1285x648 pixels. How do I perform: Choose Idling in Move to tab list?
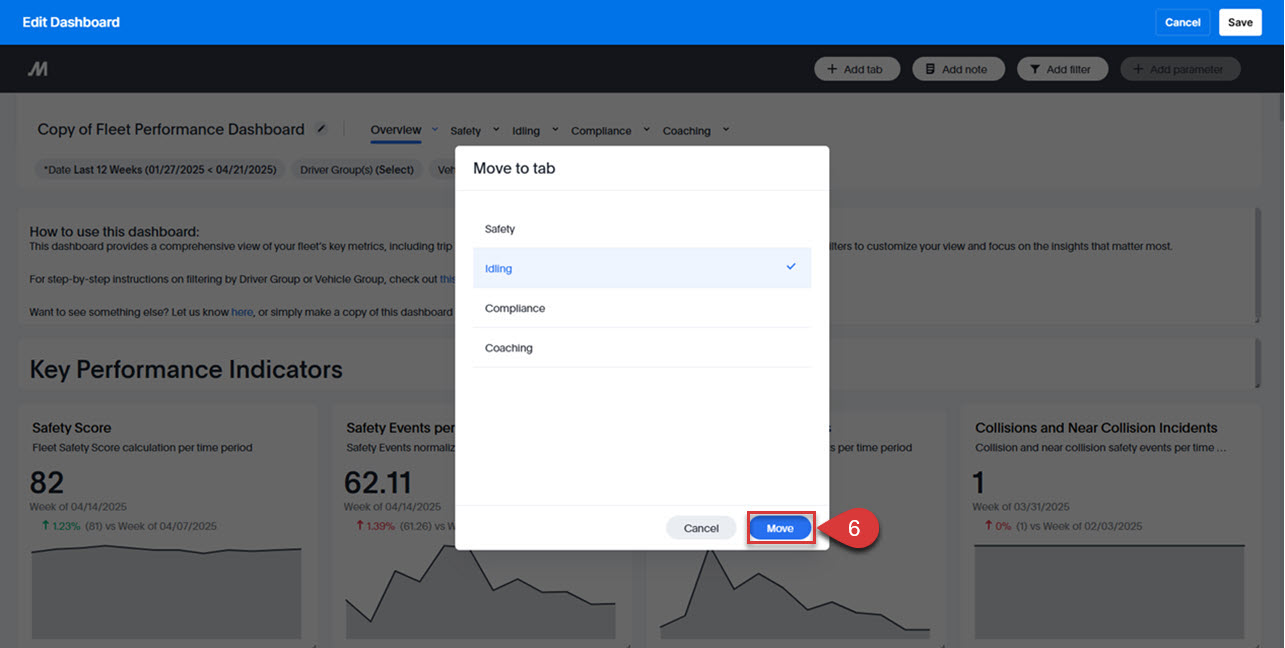[x=642, y=268]
